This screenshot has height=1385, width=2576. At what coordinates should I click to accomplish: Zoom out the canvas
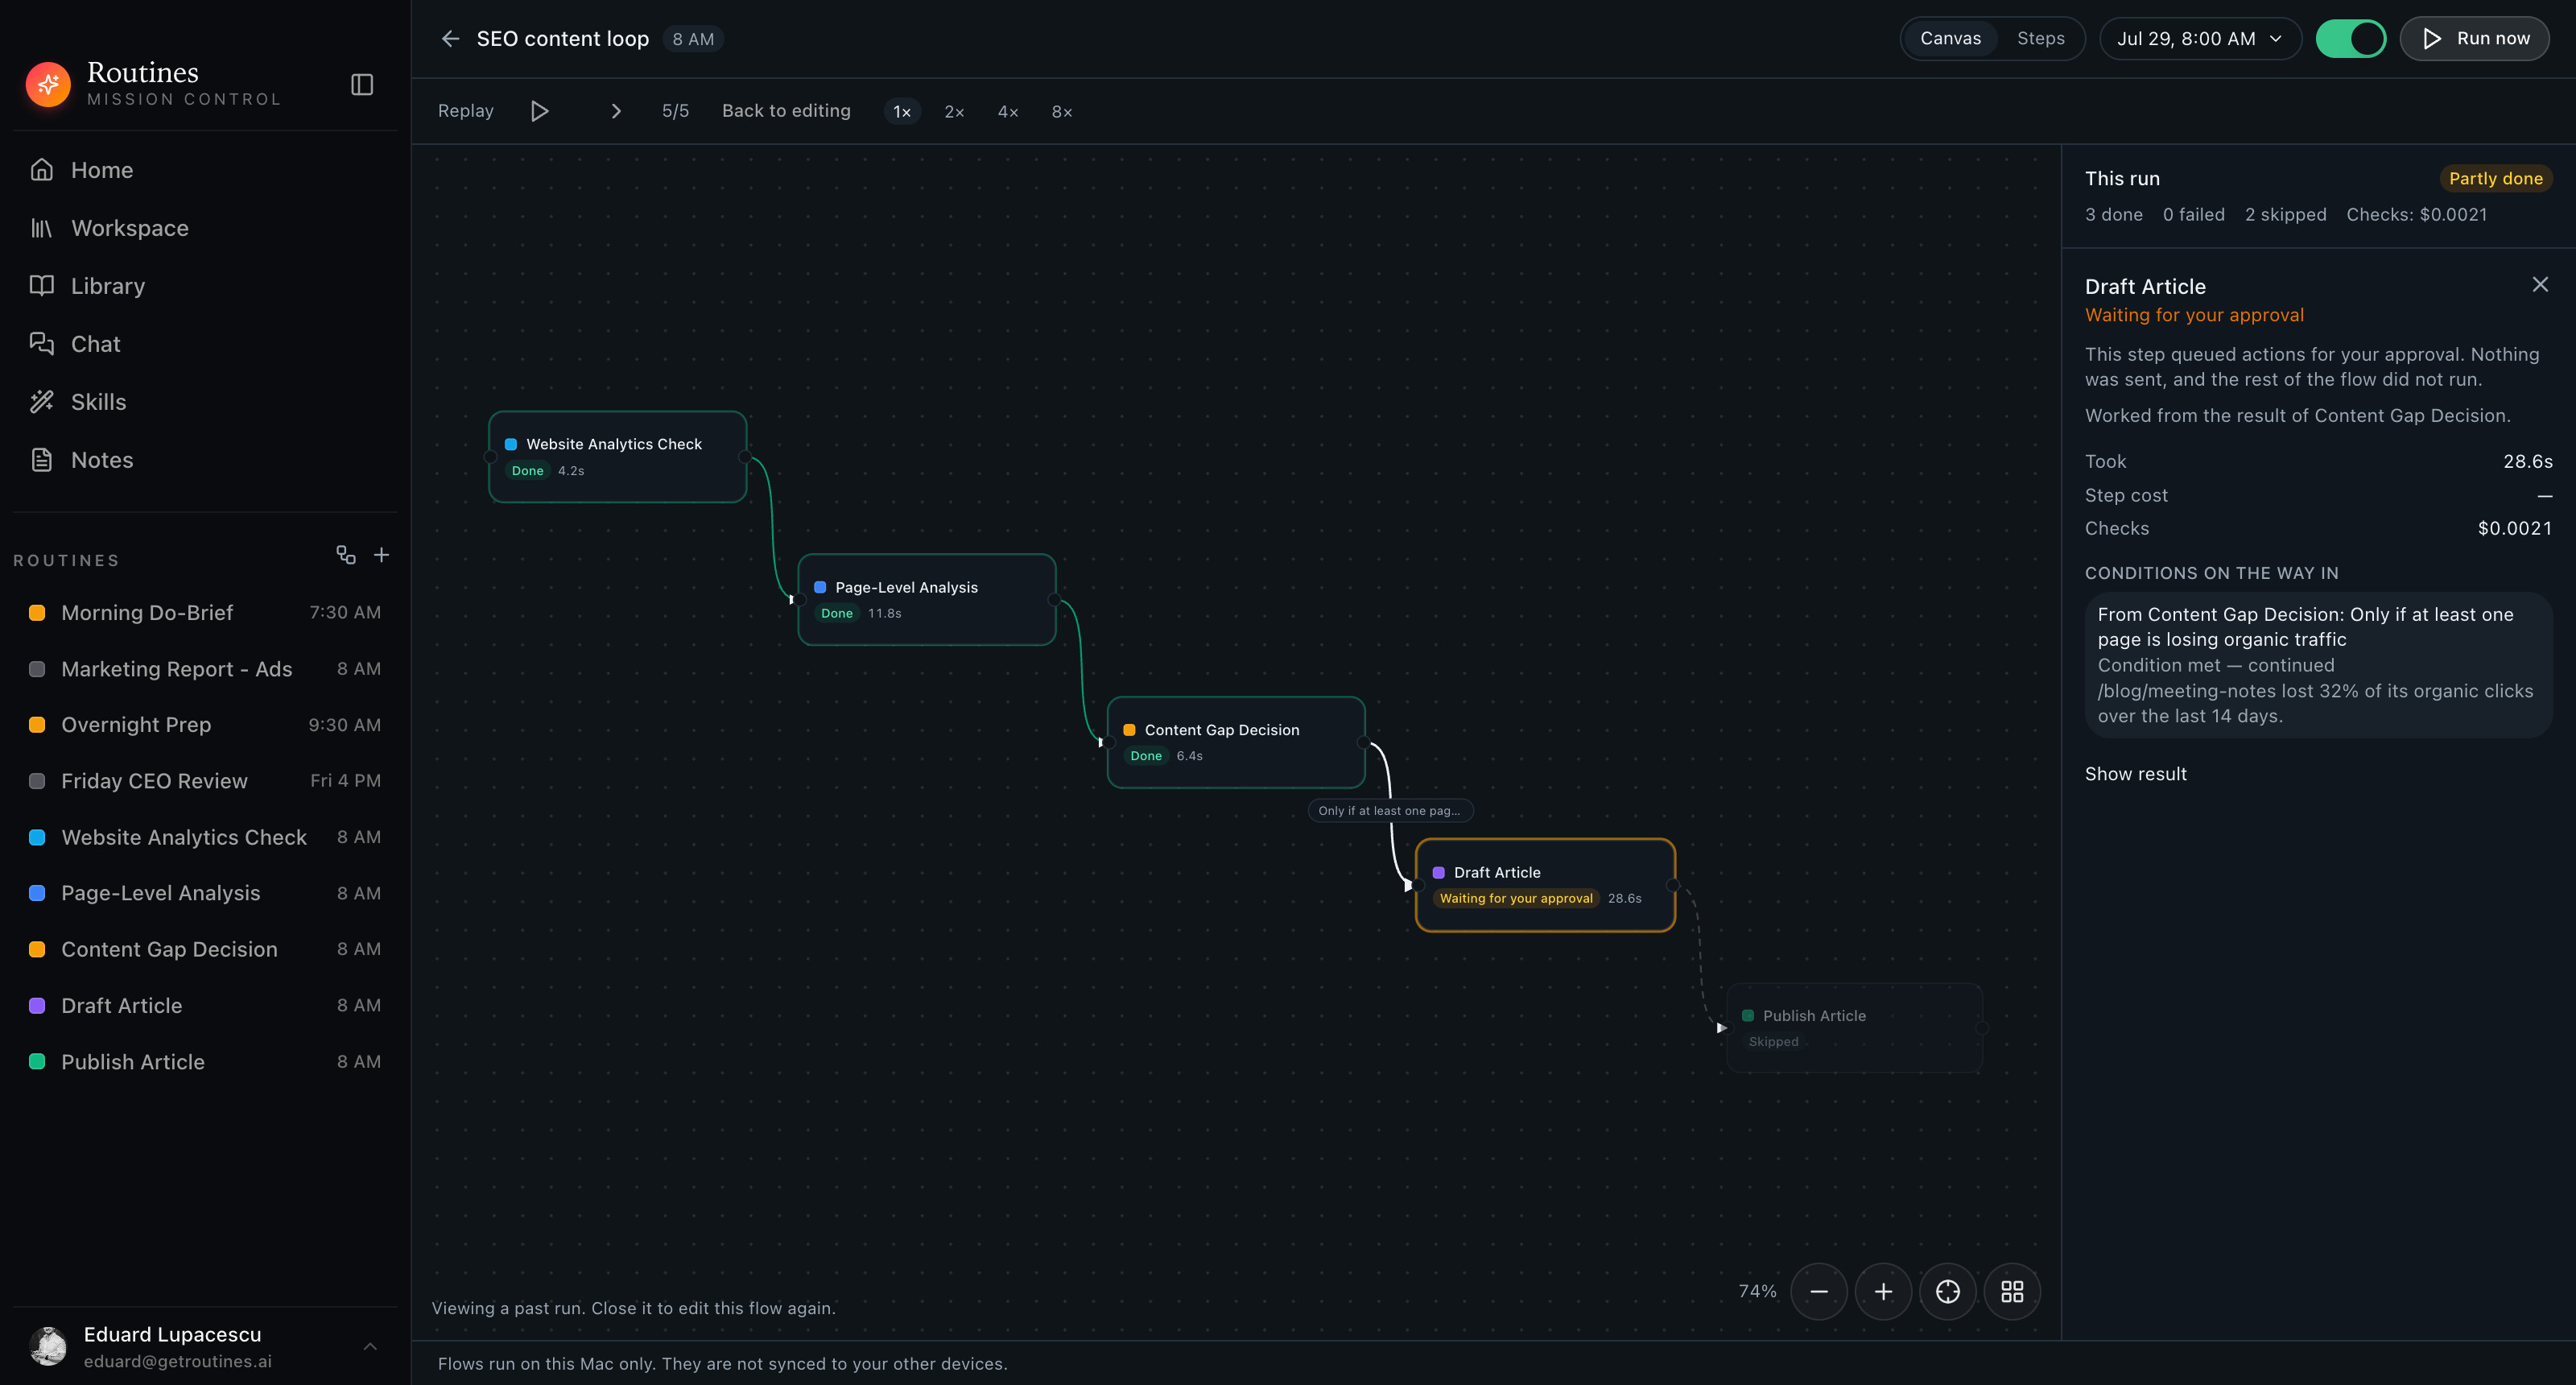[x=1819, y=1292]
